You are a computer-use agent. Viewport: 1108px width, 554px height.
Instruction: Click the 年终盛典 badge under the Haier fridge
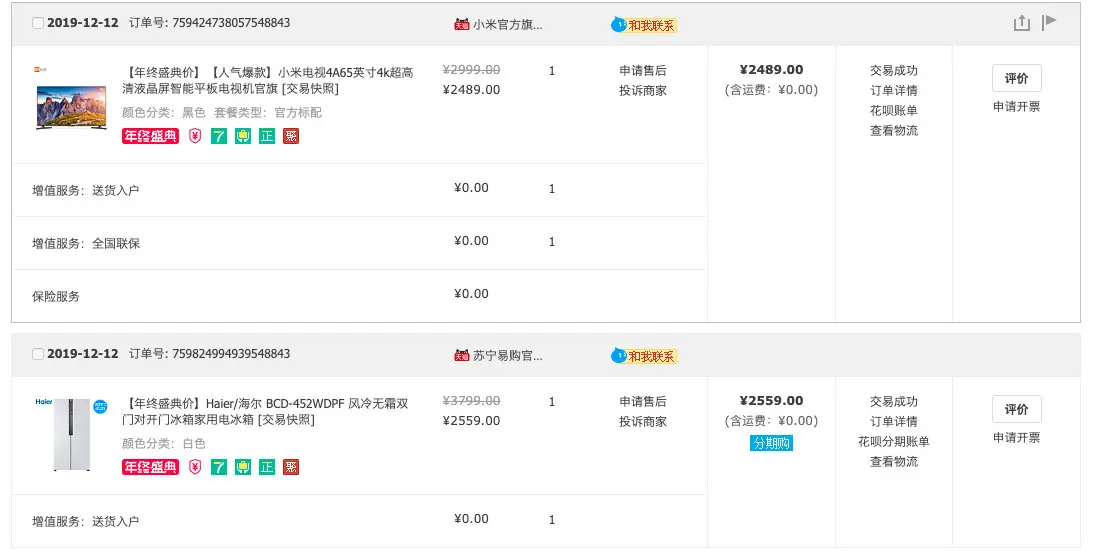tap(151, 467)
